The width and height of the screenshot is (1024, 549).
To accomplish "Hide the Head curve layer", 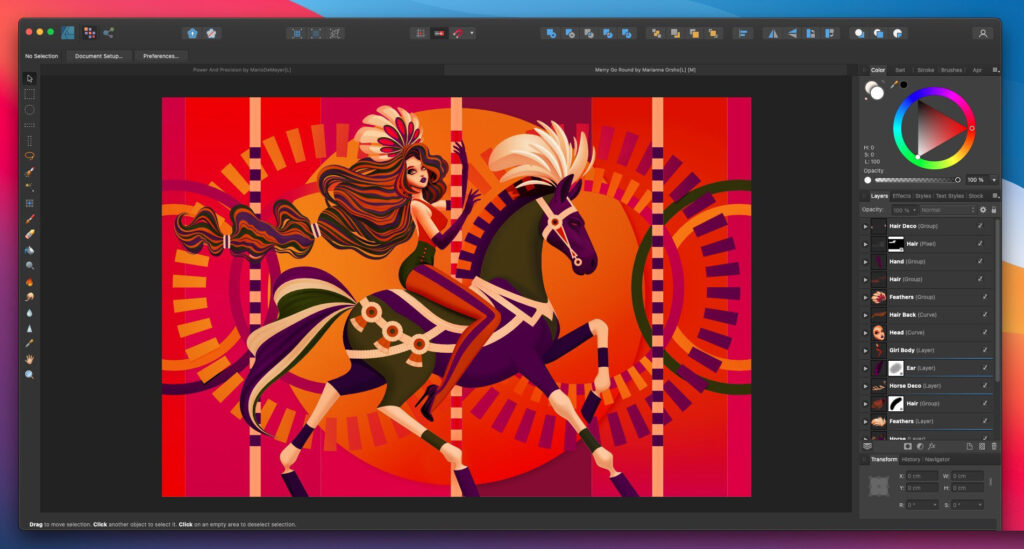I will click(x=985, y=332).
